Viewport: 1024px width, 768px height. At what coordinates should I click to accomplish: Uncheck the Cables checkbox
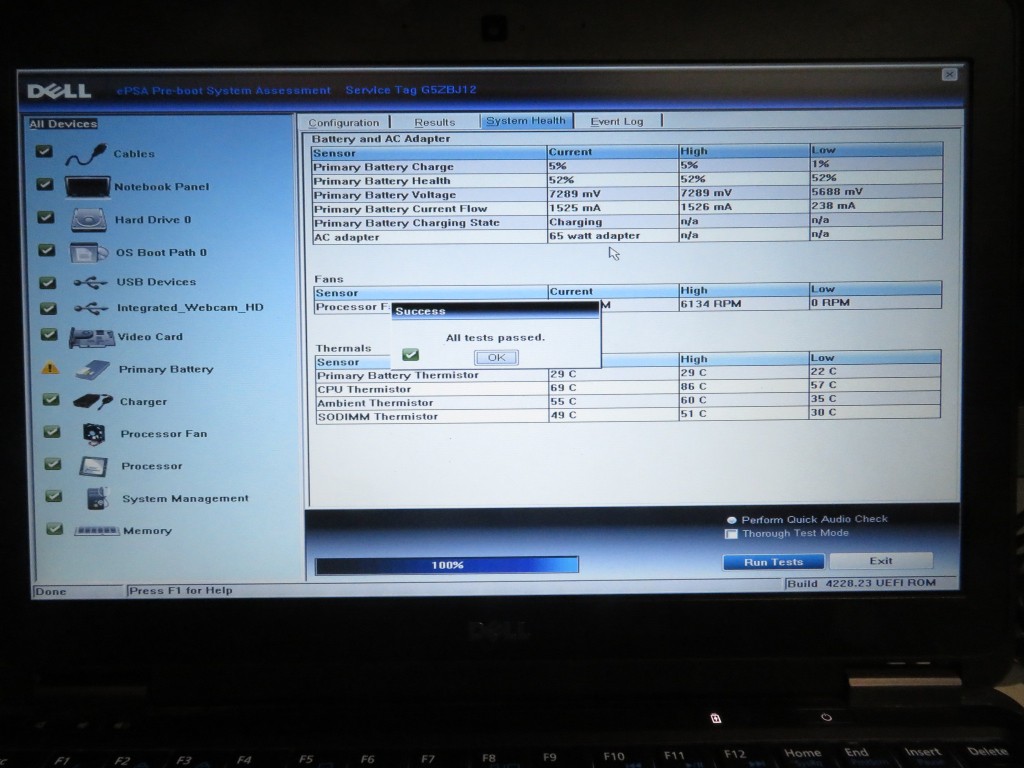pyautogui.click(x=44, y=152)
